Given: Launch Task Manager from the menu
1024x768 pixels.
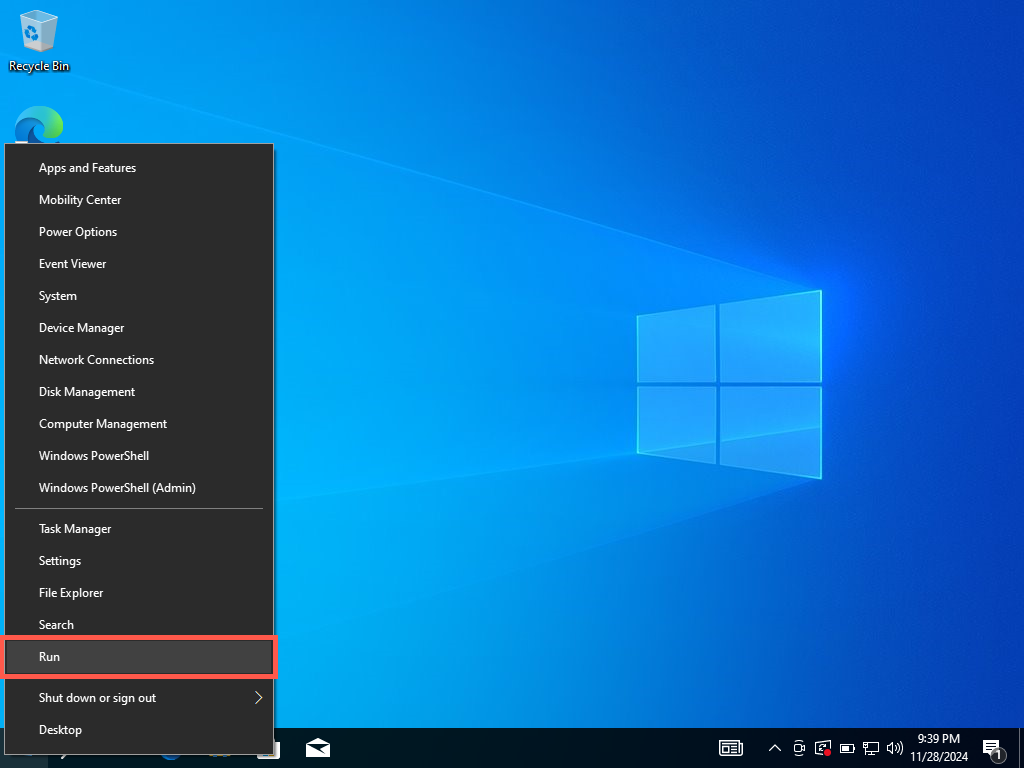Looking at the screenshot, I should (75, 529).
